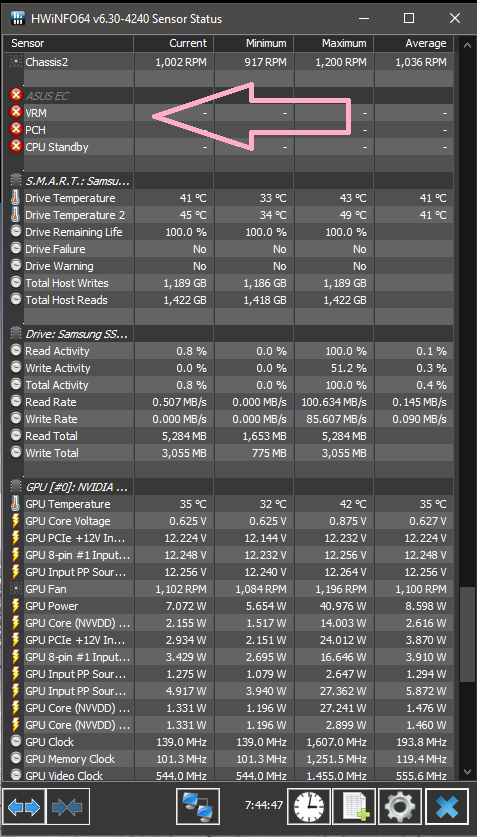Click the red X icon beside ASUS EC
Screen dimensions: 477x837
(x=17, y=96)
